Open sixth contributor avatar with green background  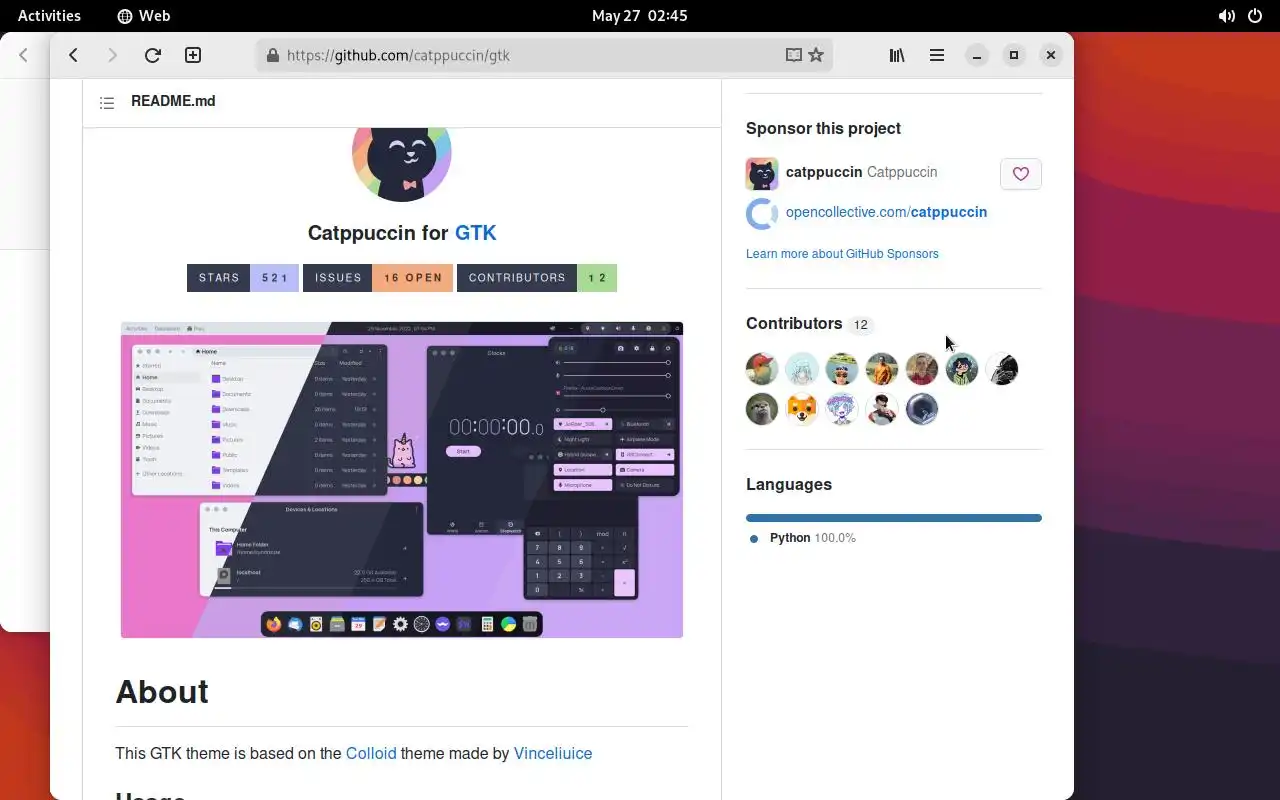coord(962,369)
